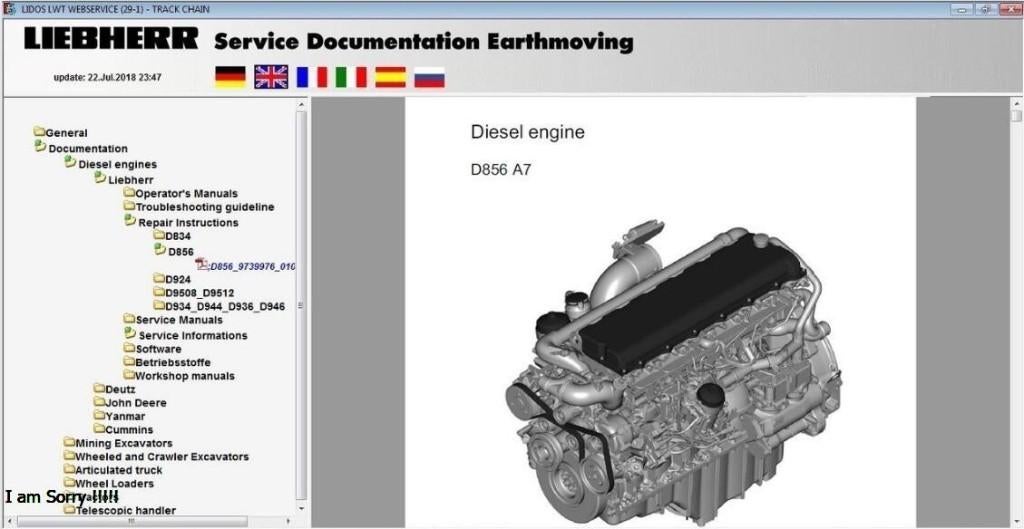Switch language using the British flag
This screenshot has height=529, width=1024.
[x=270, y=77]
